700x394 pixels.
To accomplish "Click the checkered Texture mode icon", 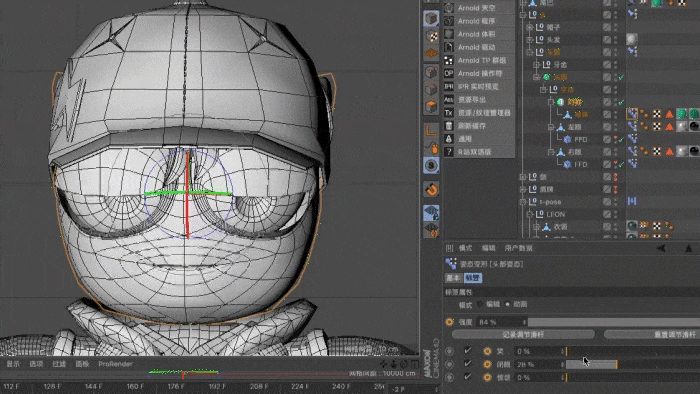I will pyautogui.click(x=431, y=37).
